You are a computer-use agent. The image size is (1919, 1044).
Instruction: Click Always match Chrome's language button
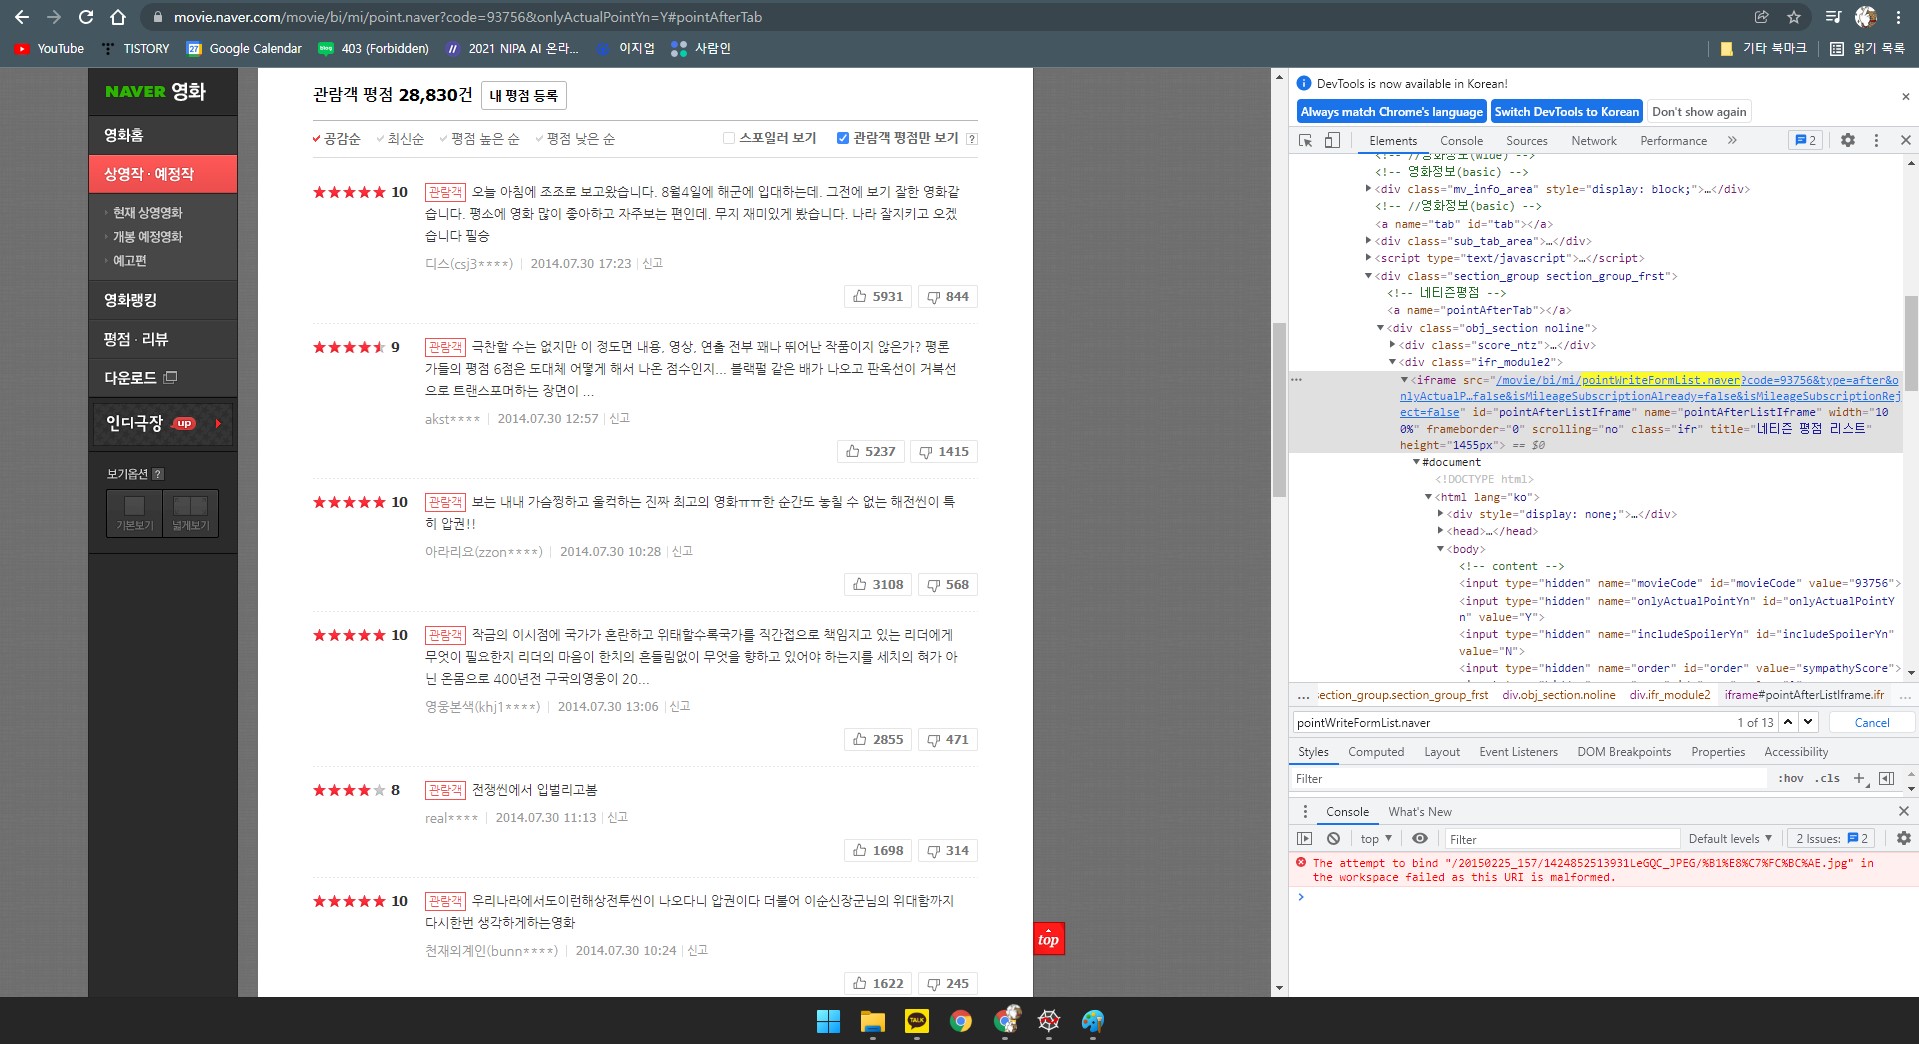click(x=1391, y=111)
